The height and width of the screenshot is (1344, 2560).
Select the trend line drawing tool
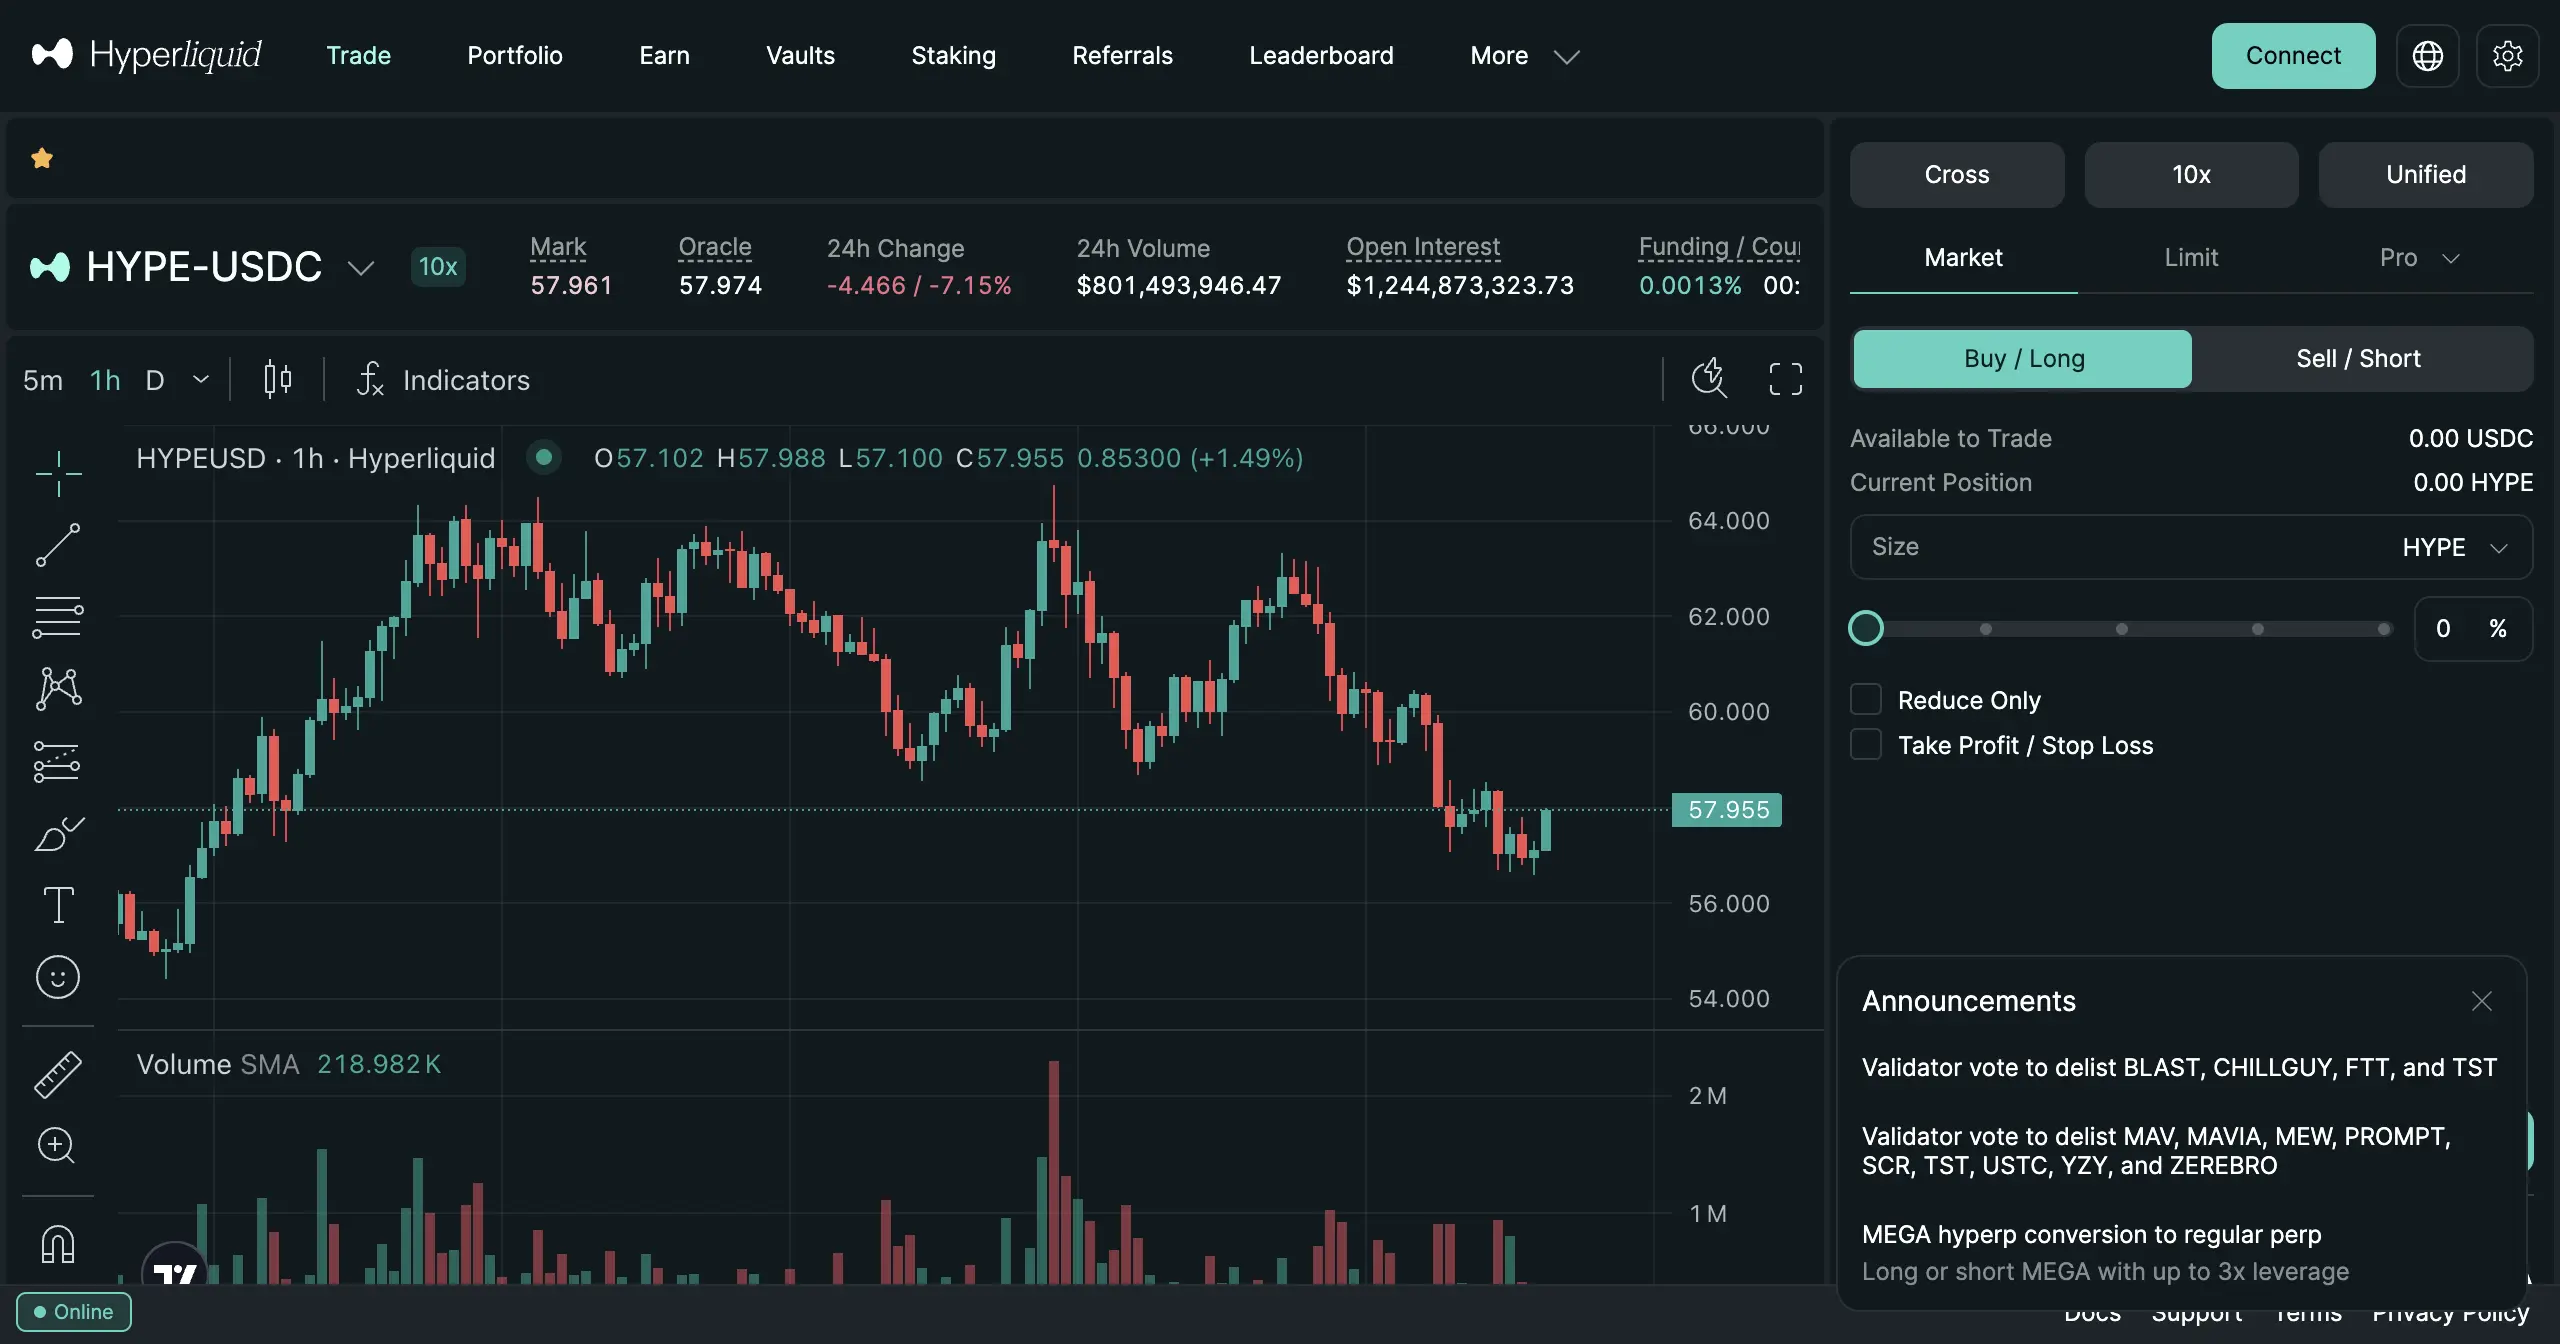[x=58, y=545]
